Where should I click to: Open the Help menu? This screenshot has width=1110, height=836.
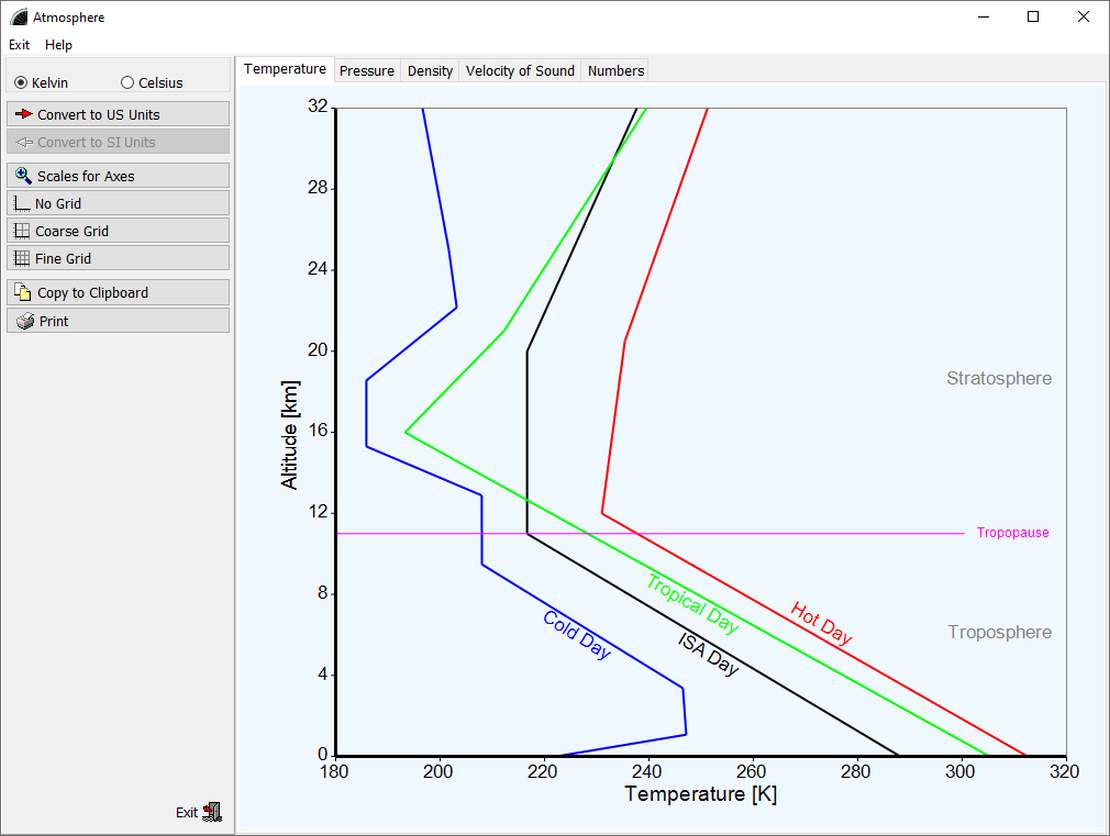59,45
